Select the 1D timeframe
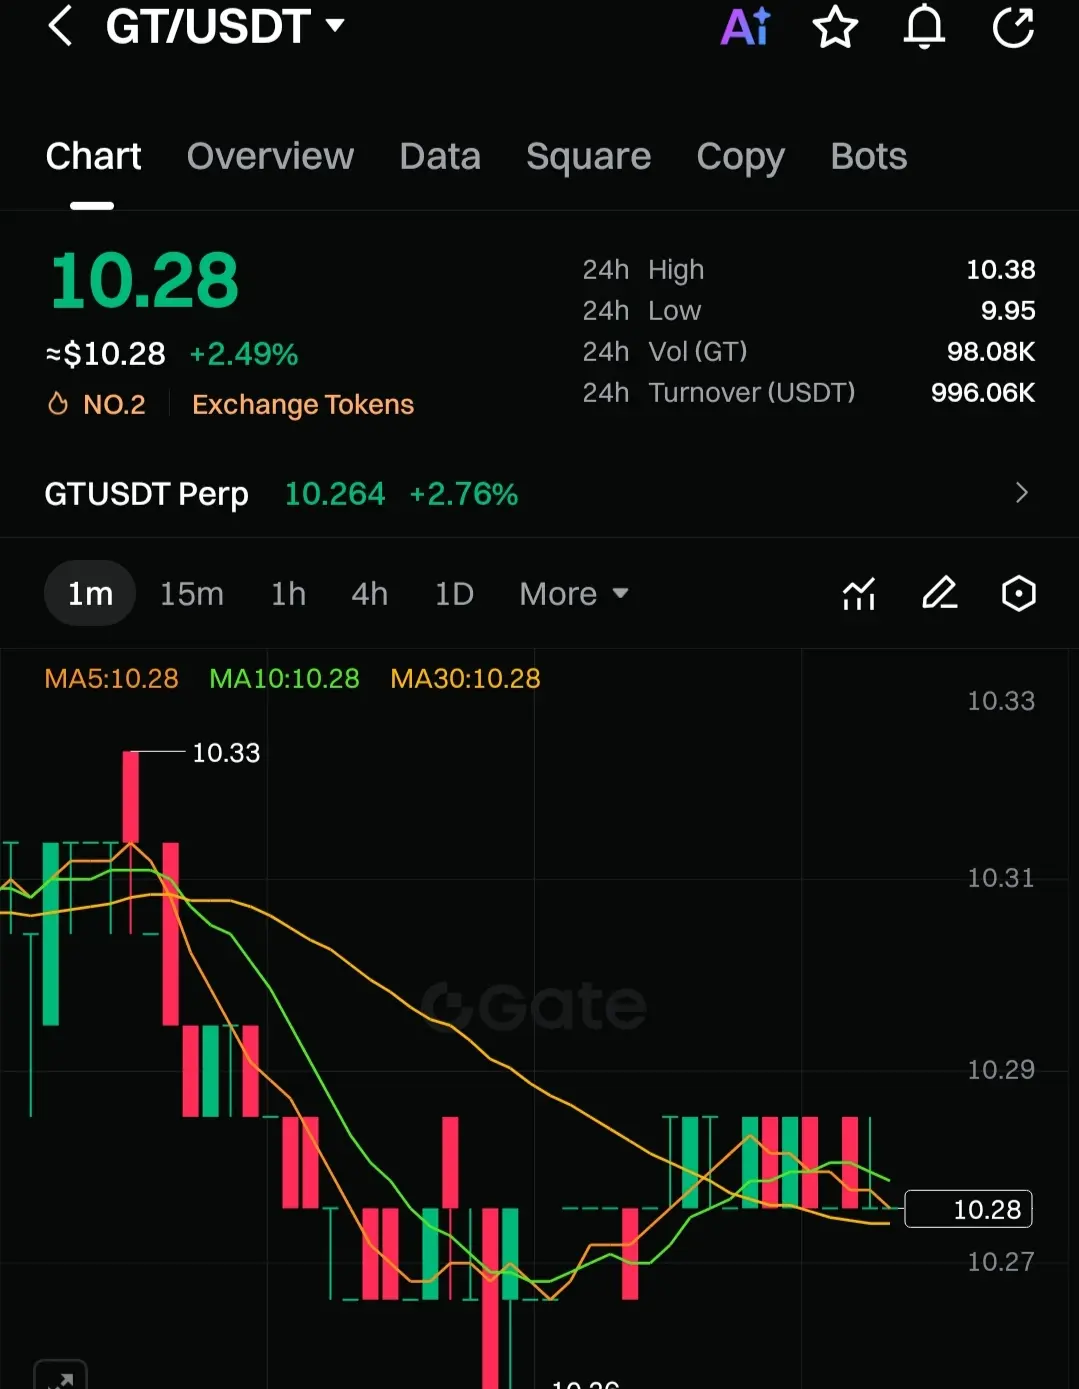 point(454,593)
